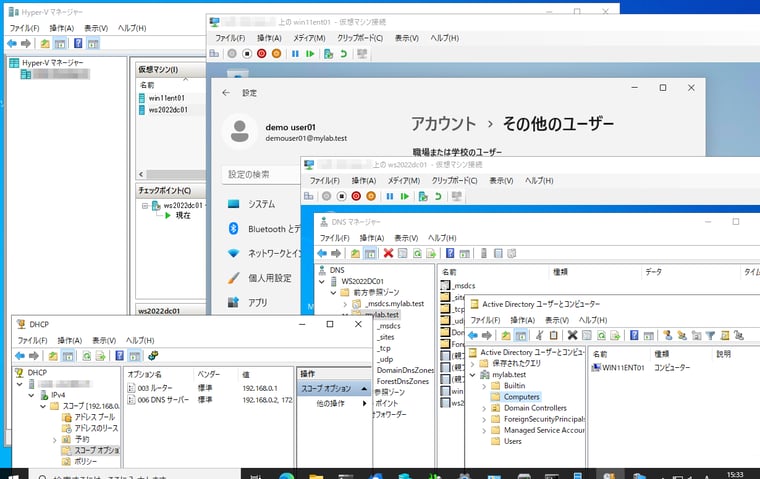Click アカウント breadcrumb in Settings
The image size is (760, 479).
(x=443, y=124)
